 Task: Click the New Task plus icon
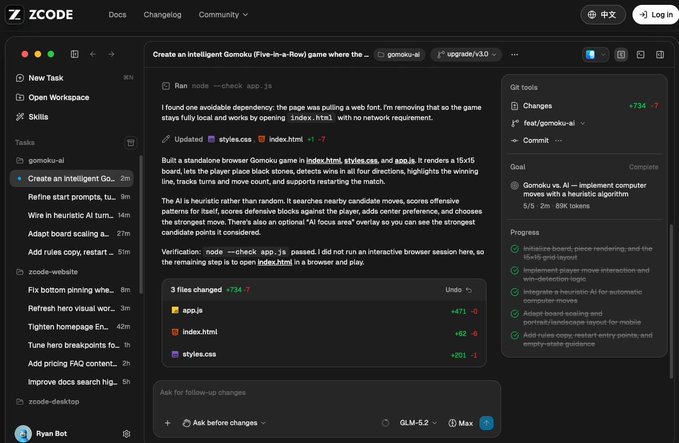19,78
